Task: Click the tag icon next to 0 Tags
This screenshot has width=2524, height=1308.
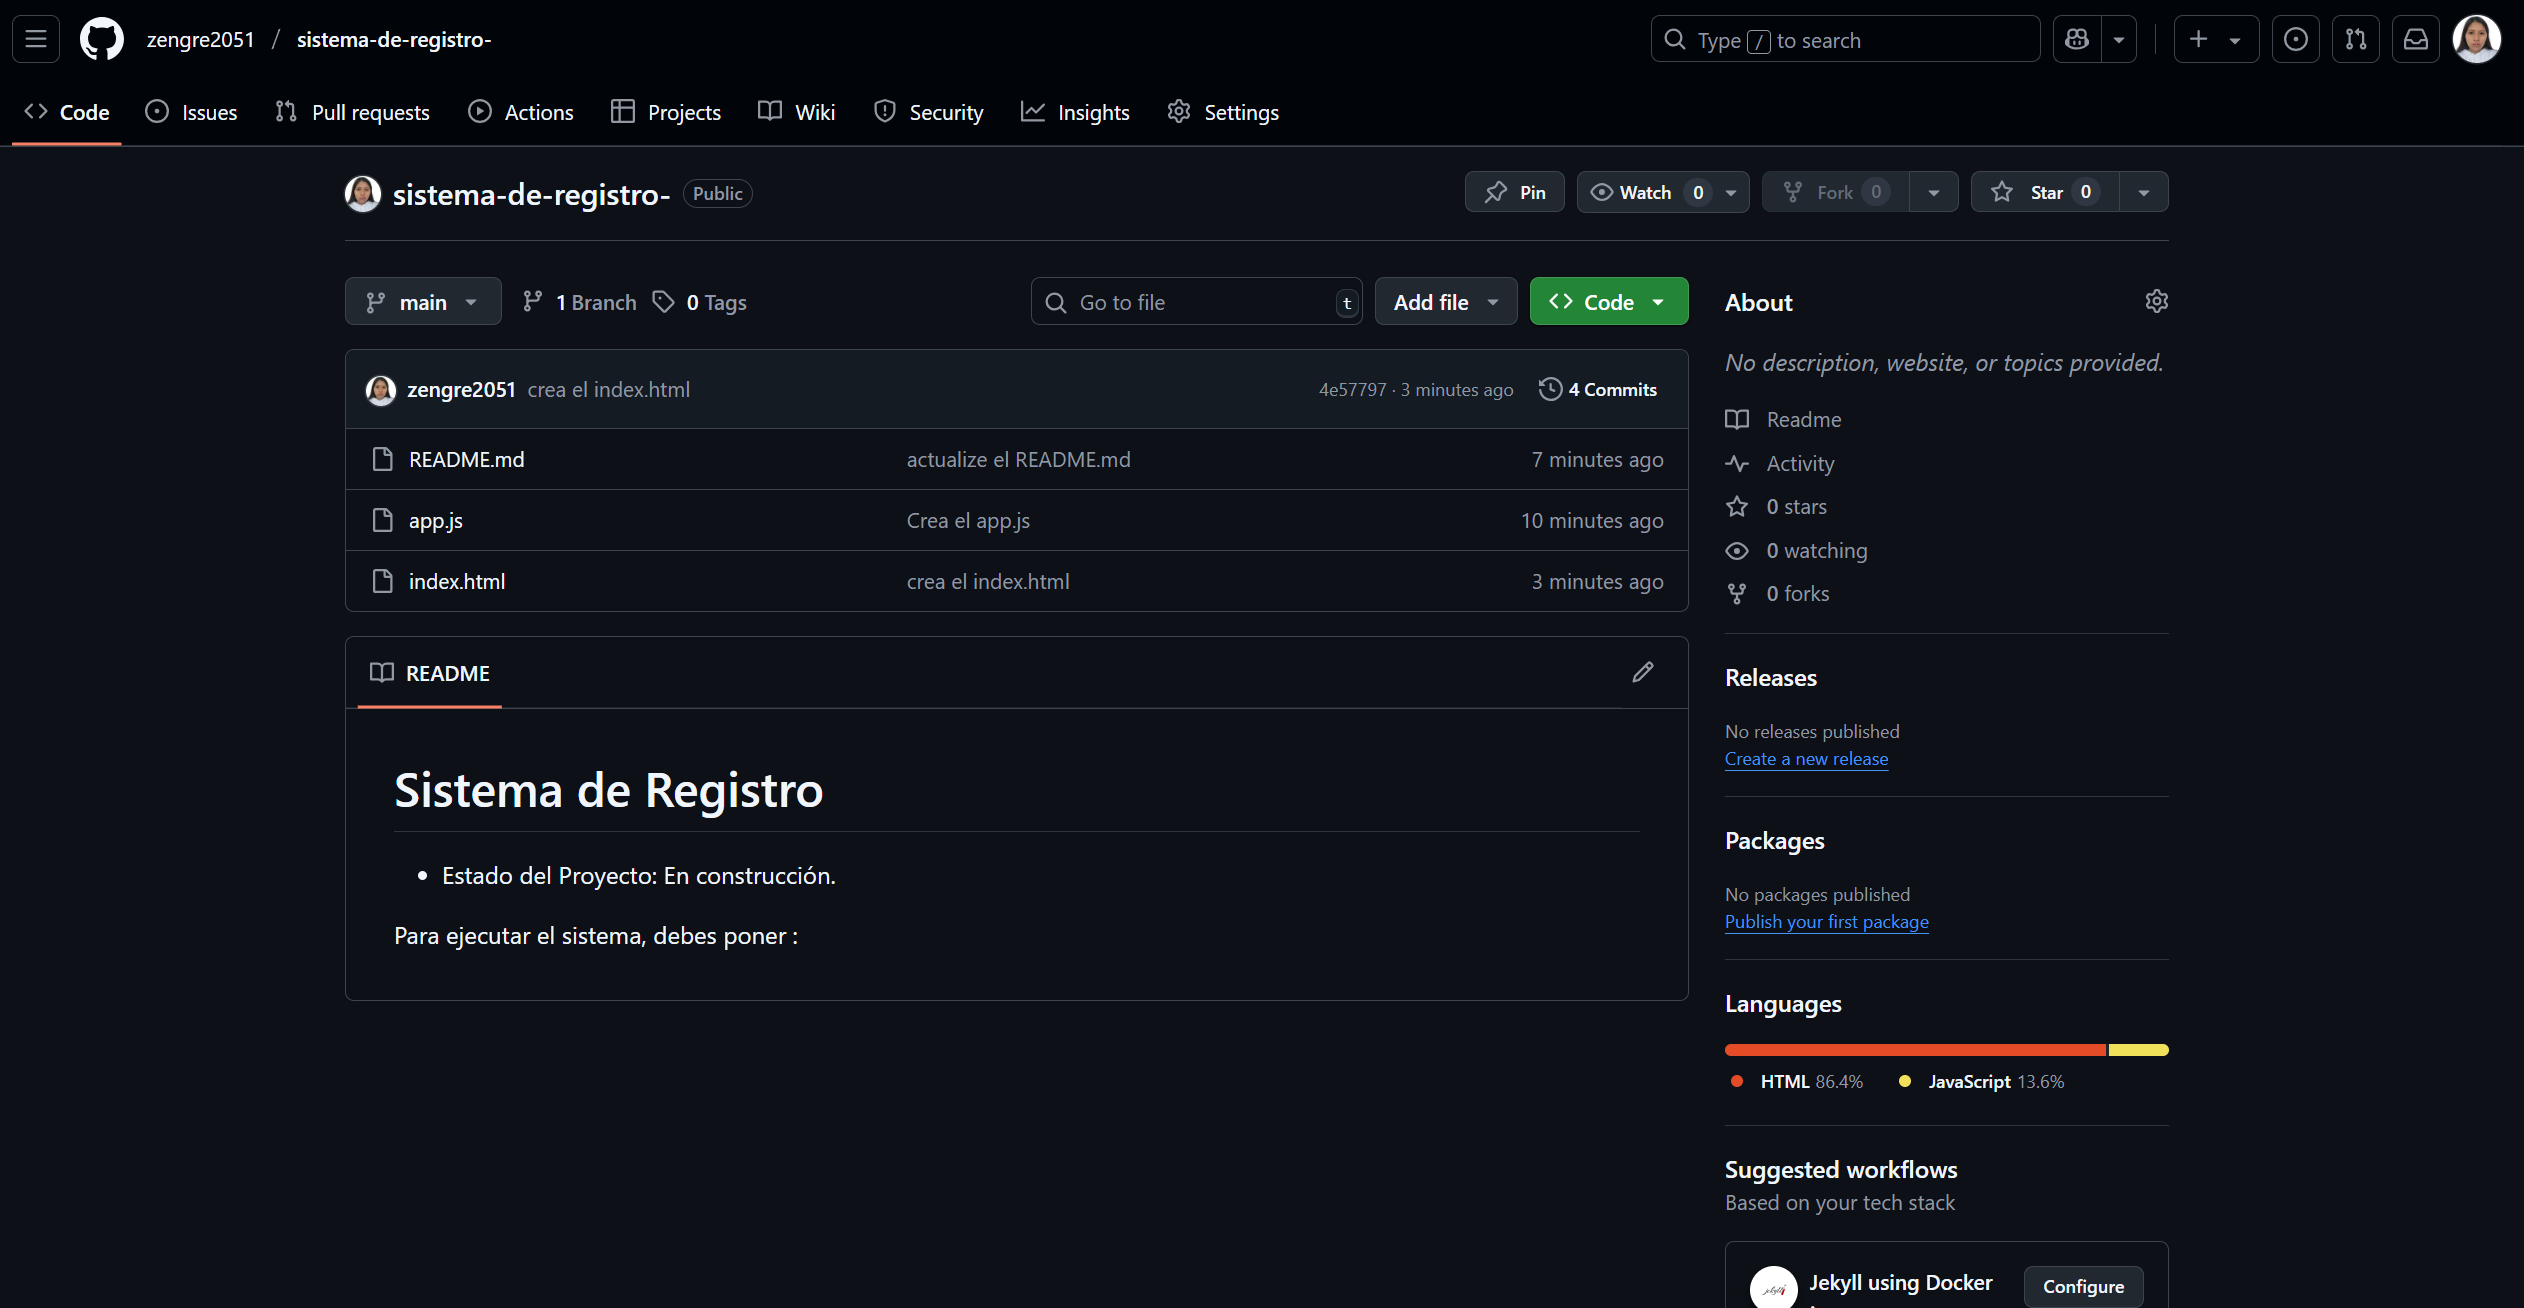Action: click(663, 302)
